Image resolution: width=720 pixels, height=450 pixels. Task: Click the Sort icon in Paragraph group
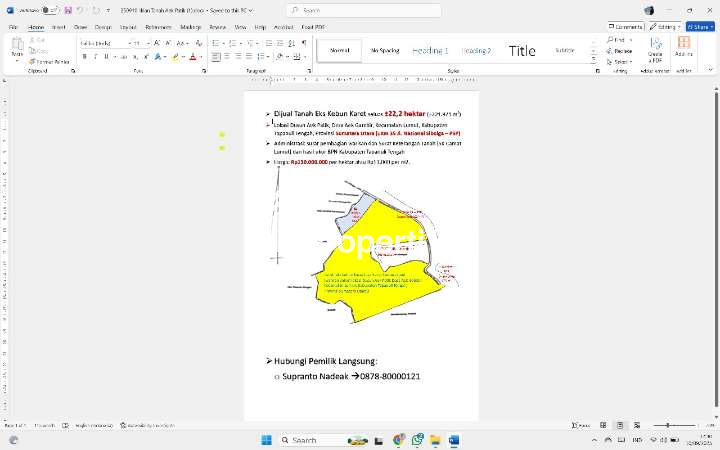[x=292, y=43]
